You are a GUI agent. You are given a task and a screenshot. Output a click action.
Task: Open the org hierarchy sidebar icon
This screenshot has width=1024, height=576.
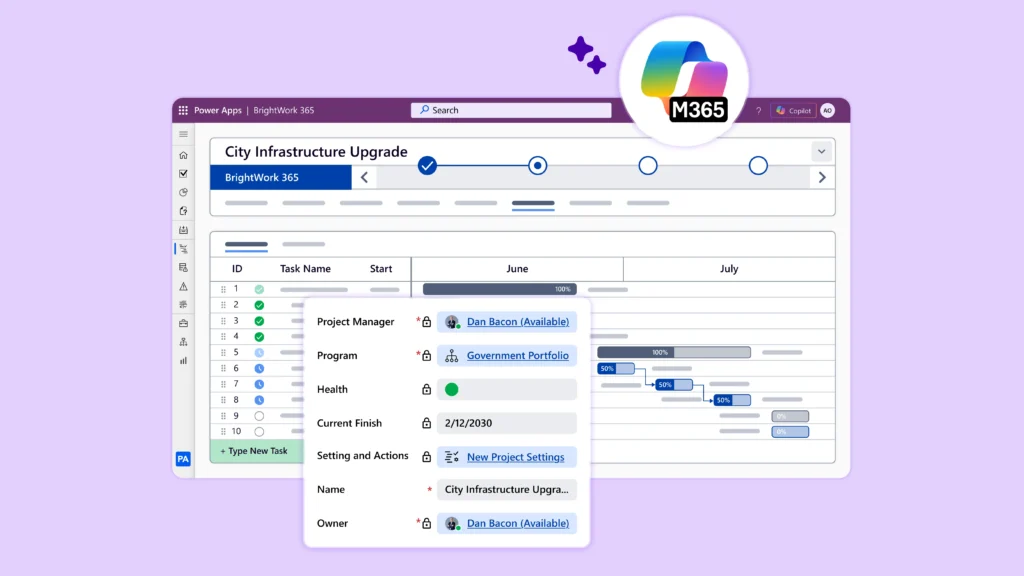coord(184,342)
